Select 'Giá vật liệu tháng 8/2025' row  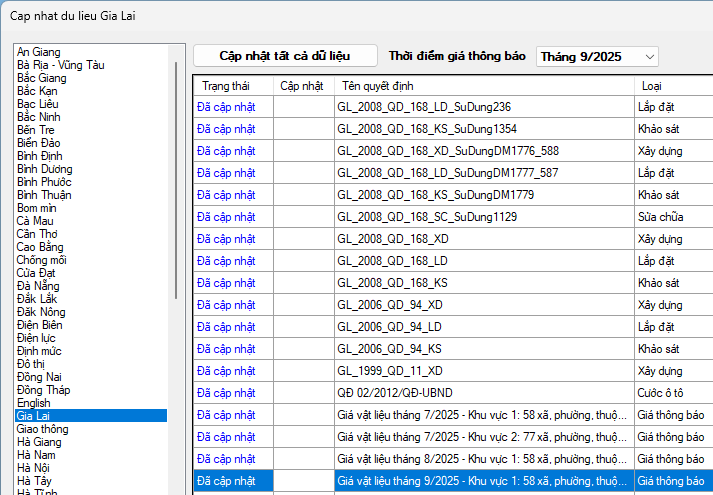click(x=483, y=459)
